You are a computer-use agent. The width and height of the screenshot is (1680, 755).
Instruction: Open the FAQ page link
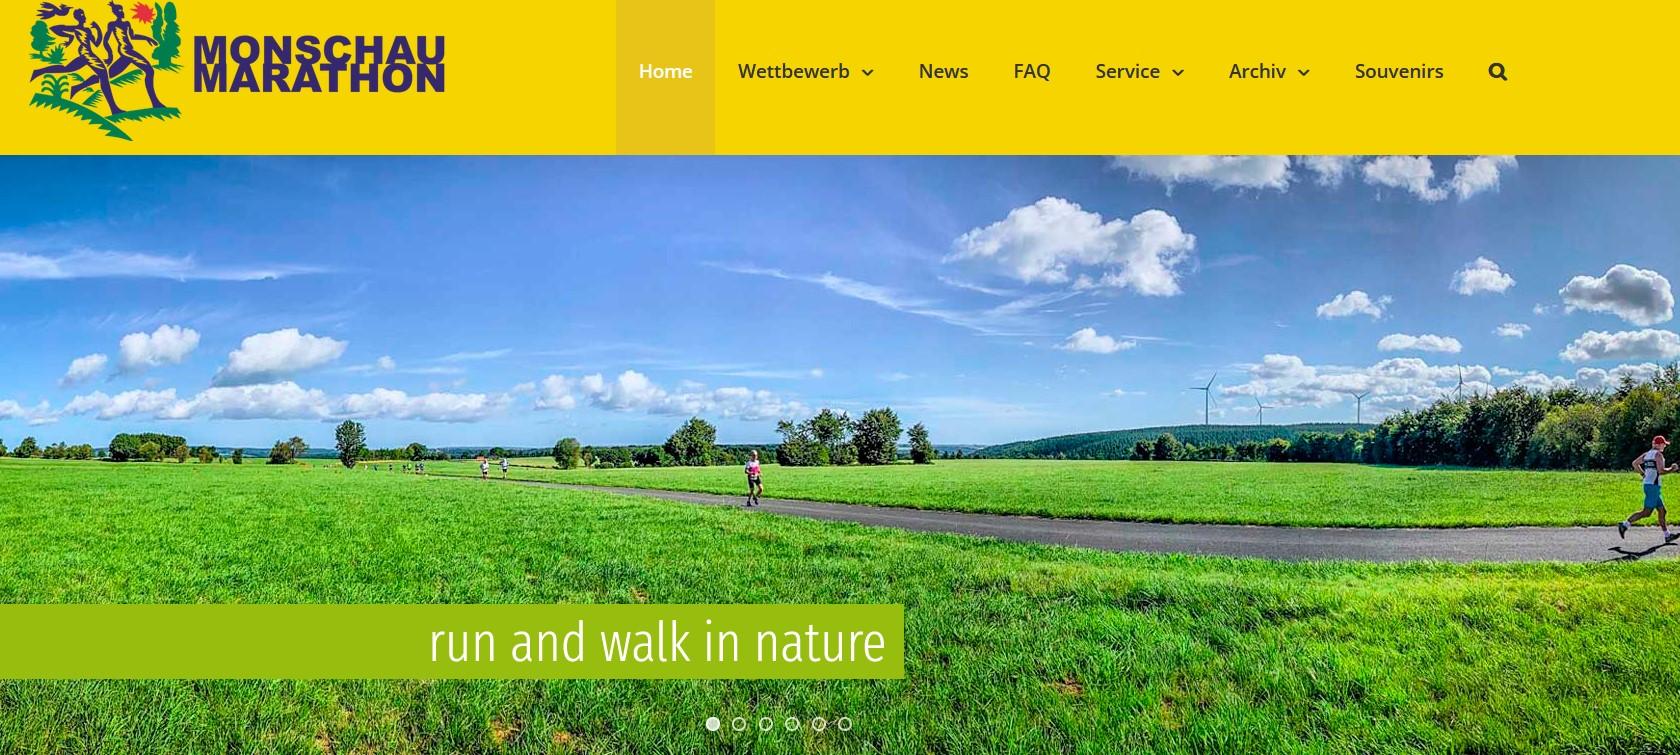(1032, 71)
